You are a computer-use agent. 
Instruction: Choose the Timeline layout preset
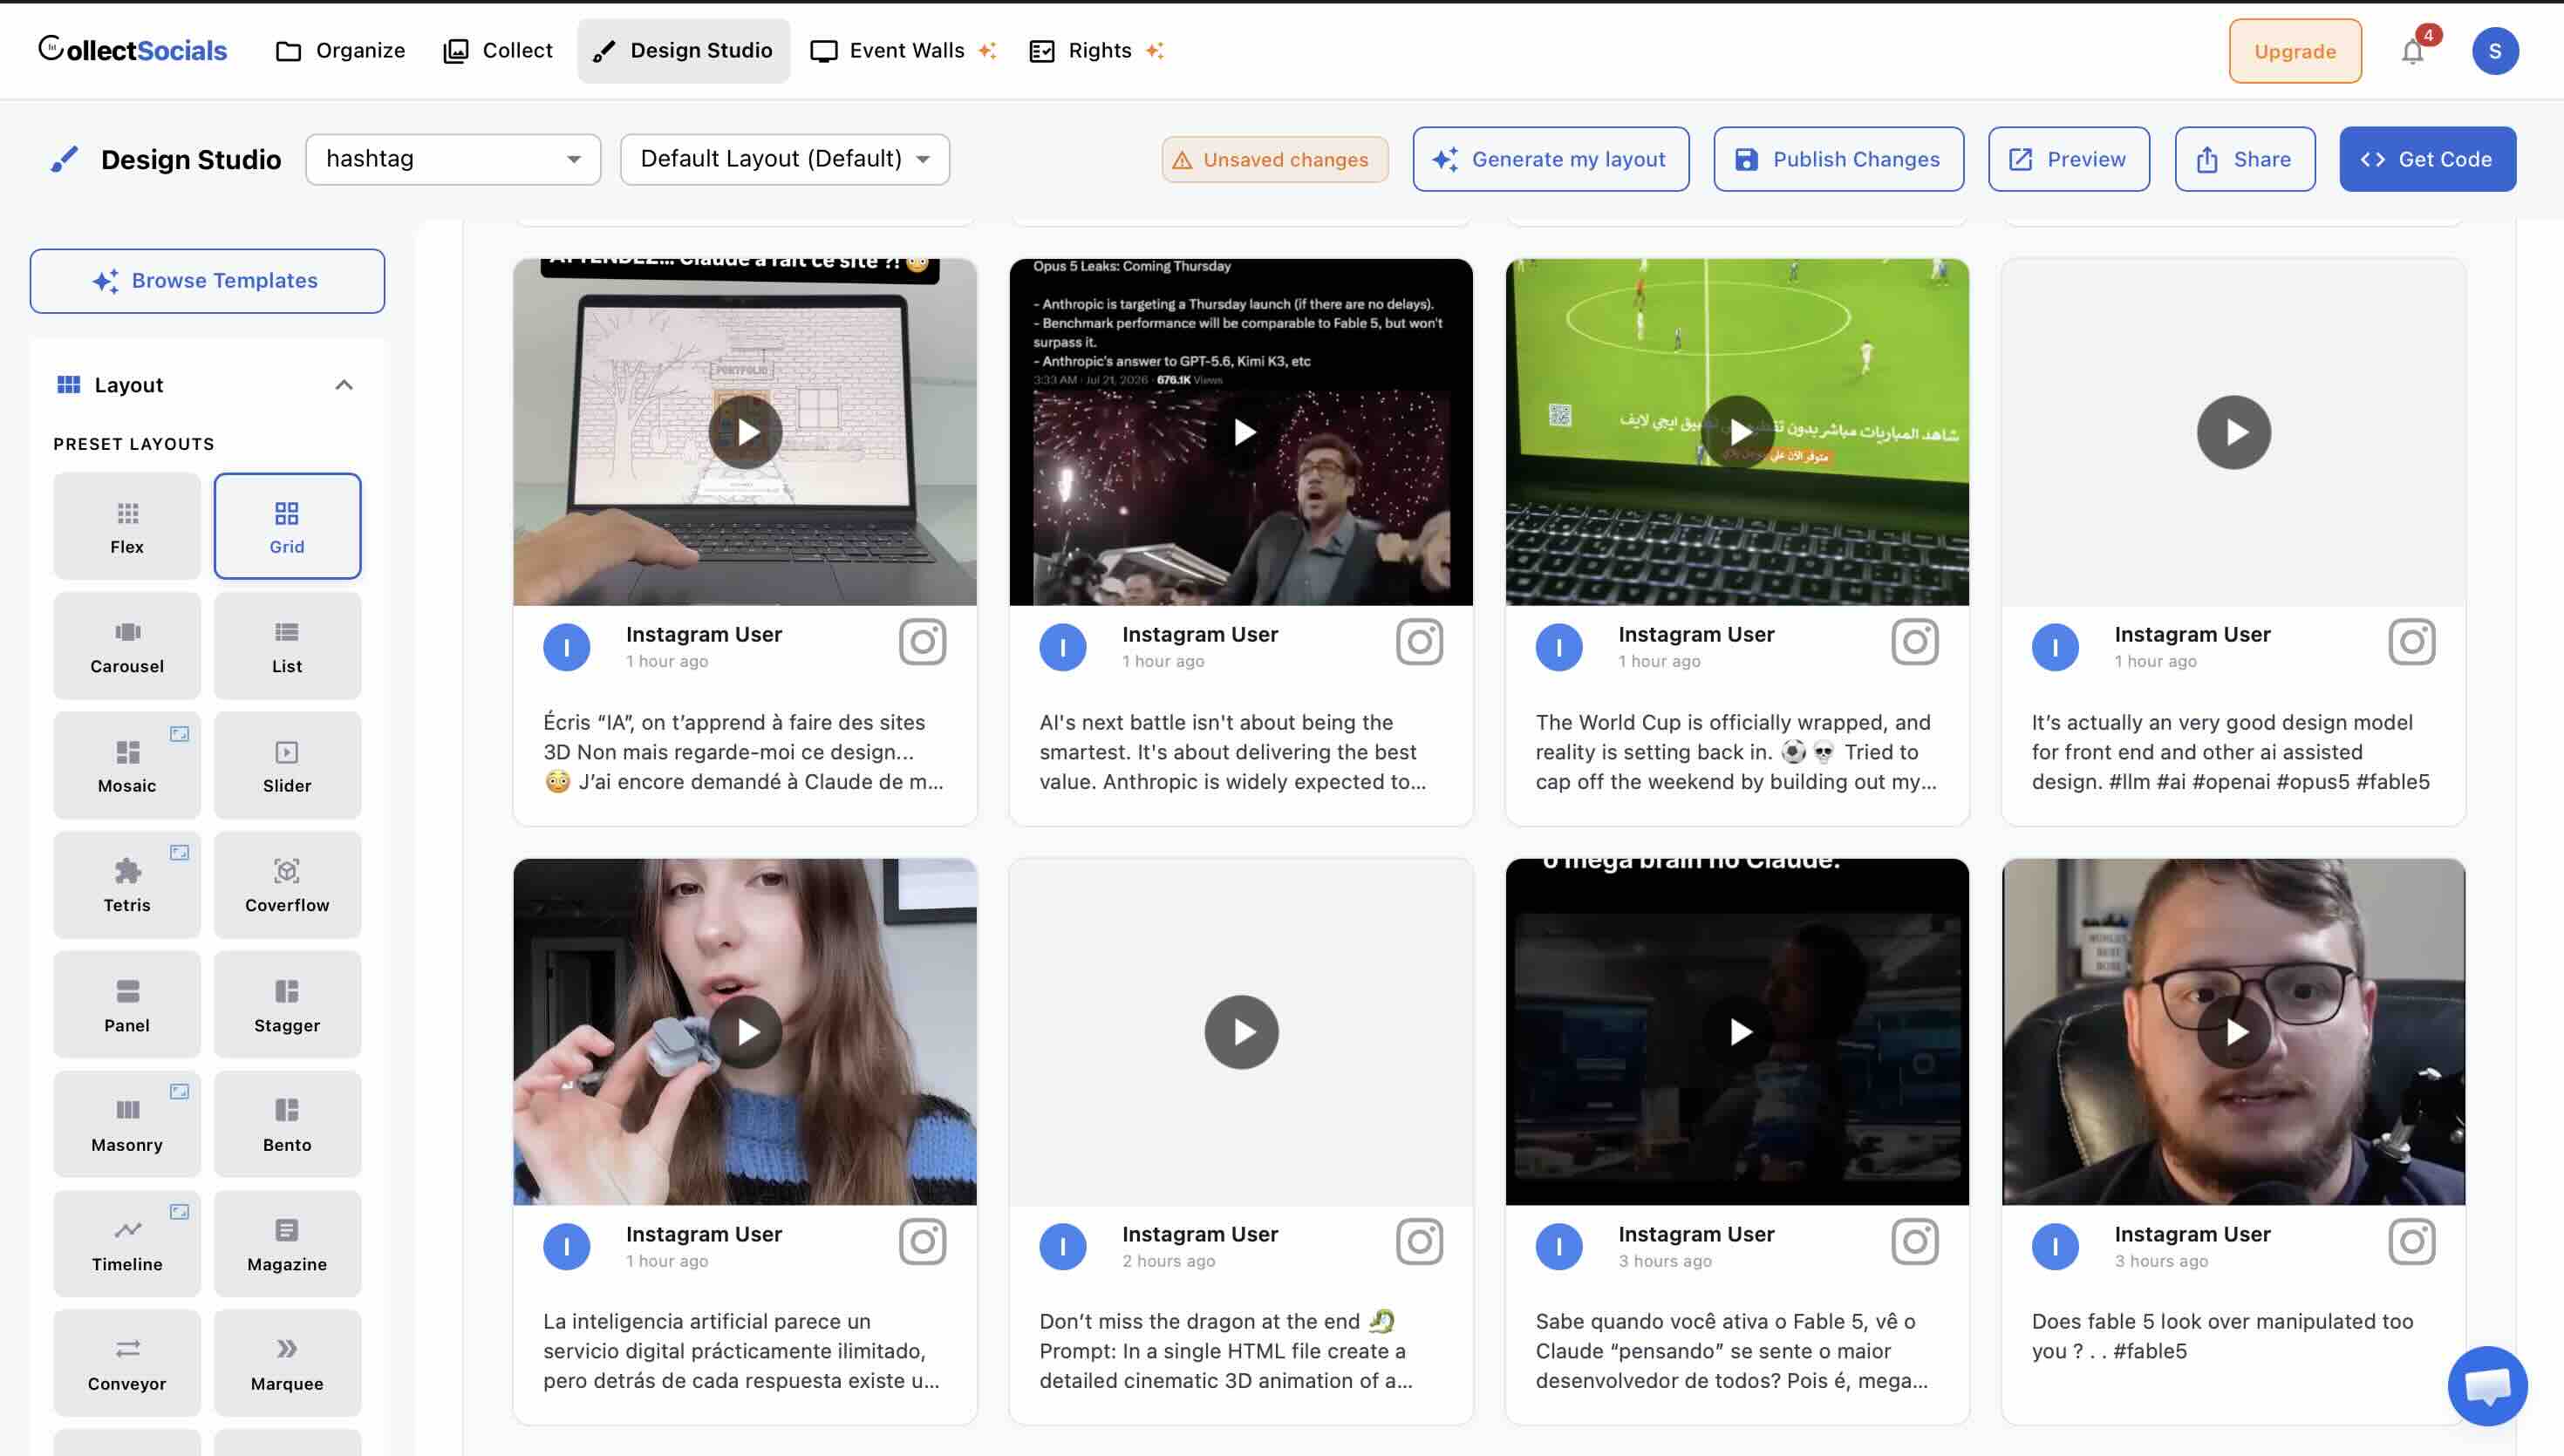pos(127,1244)
